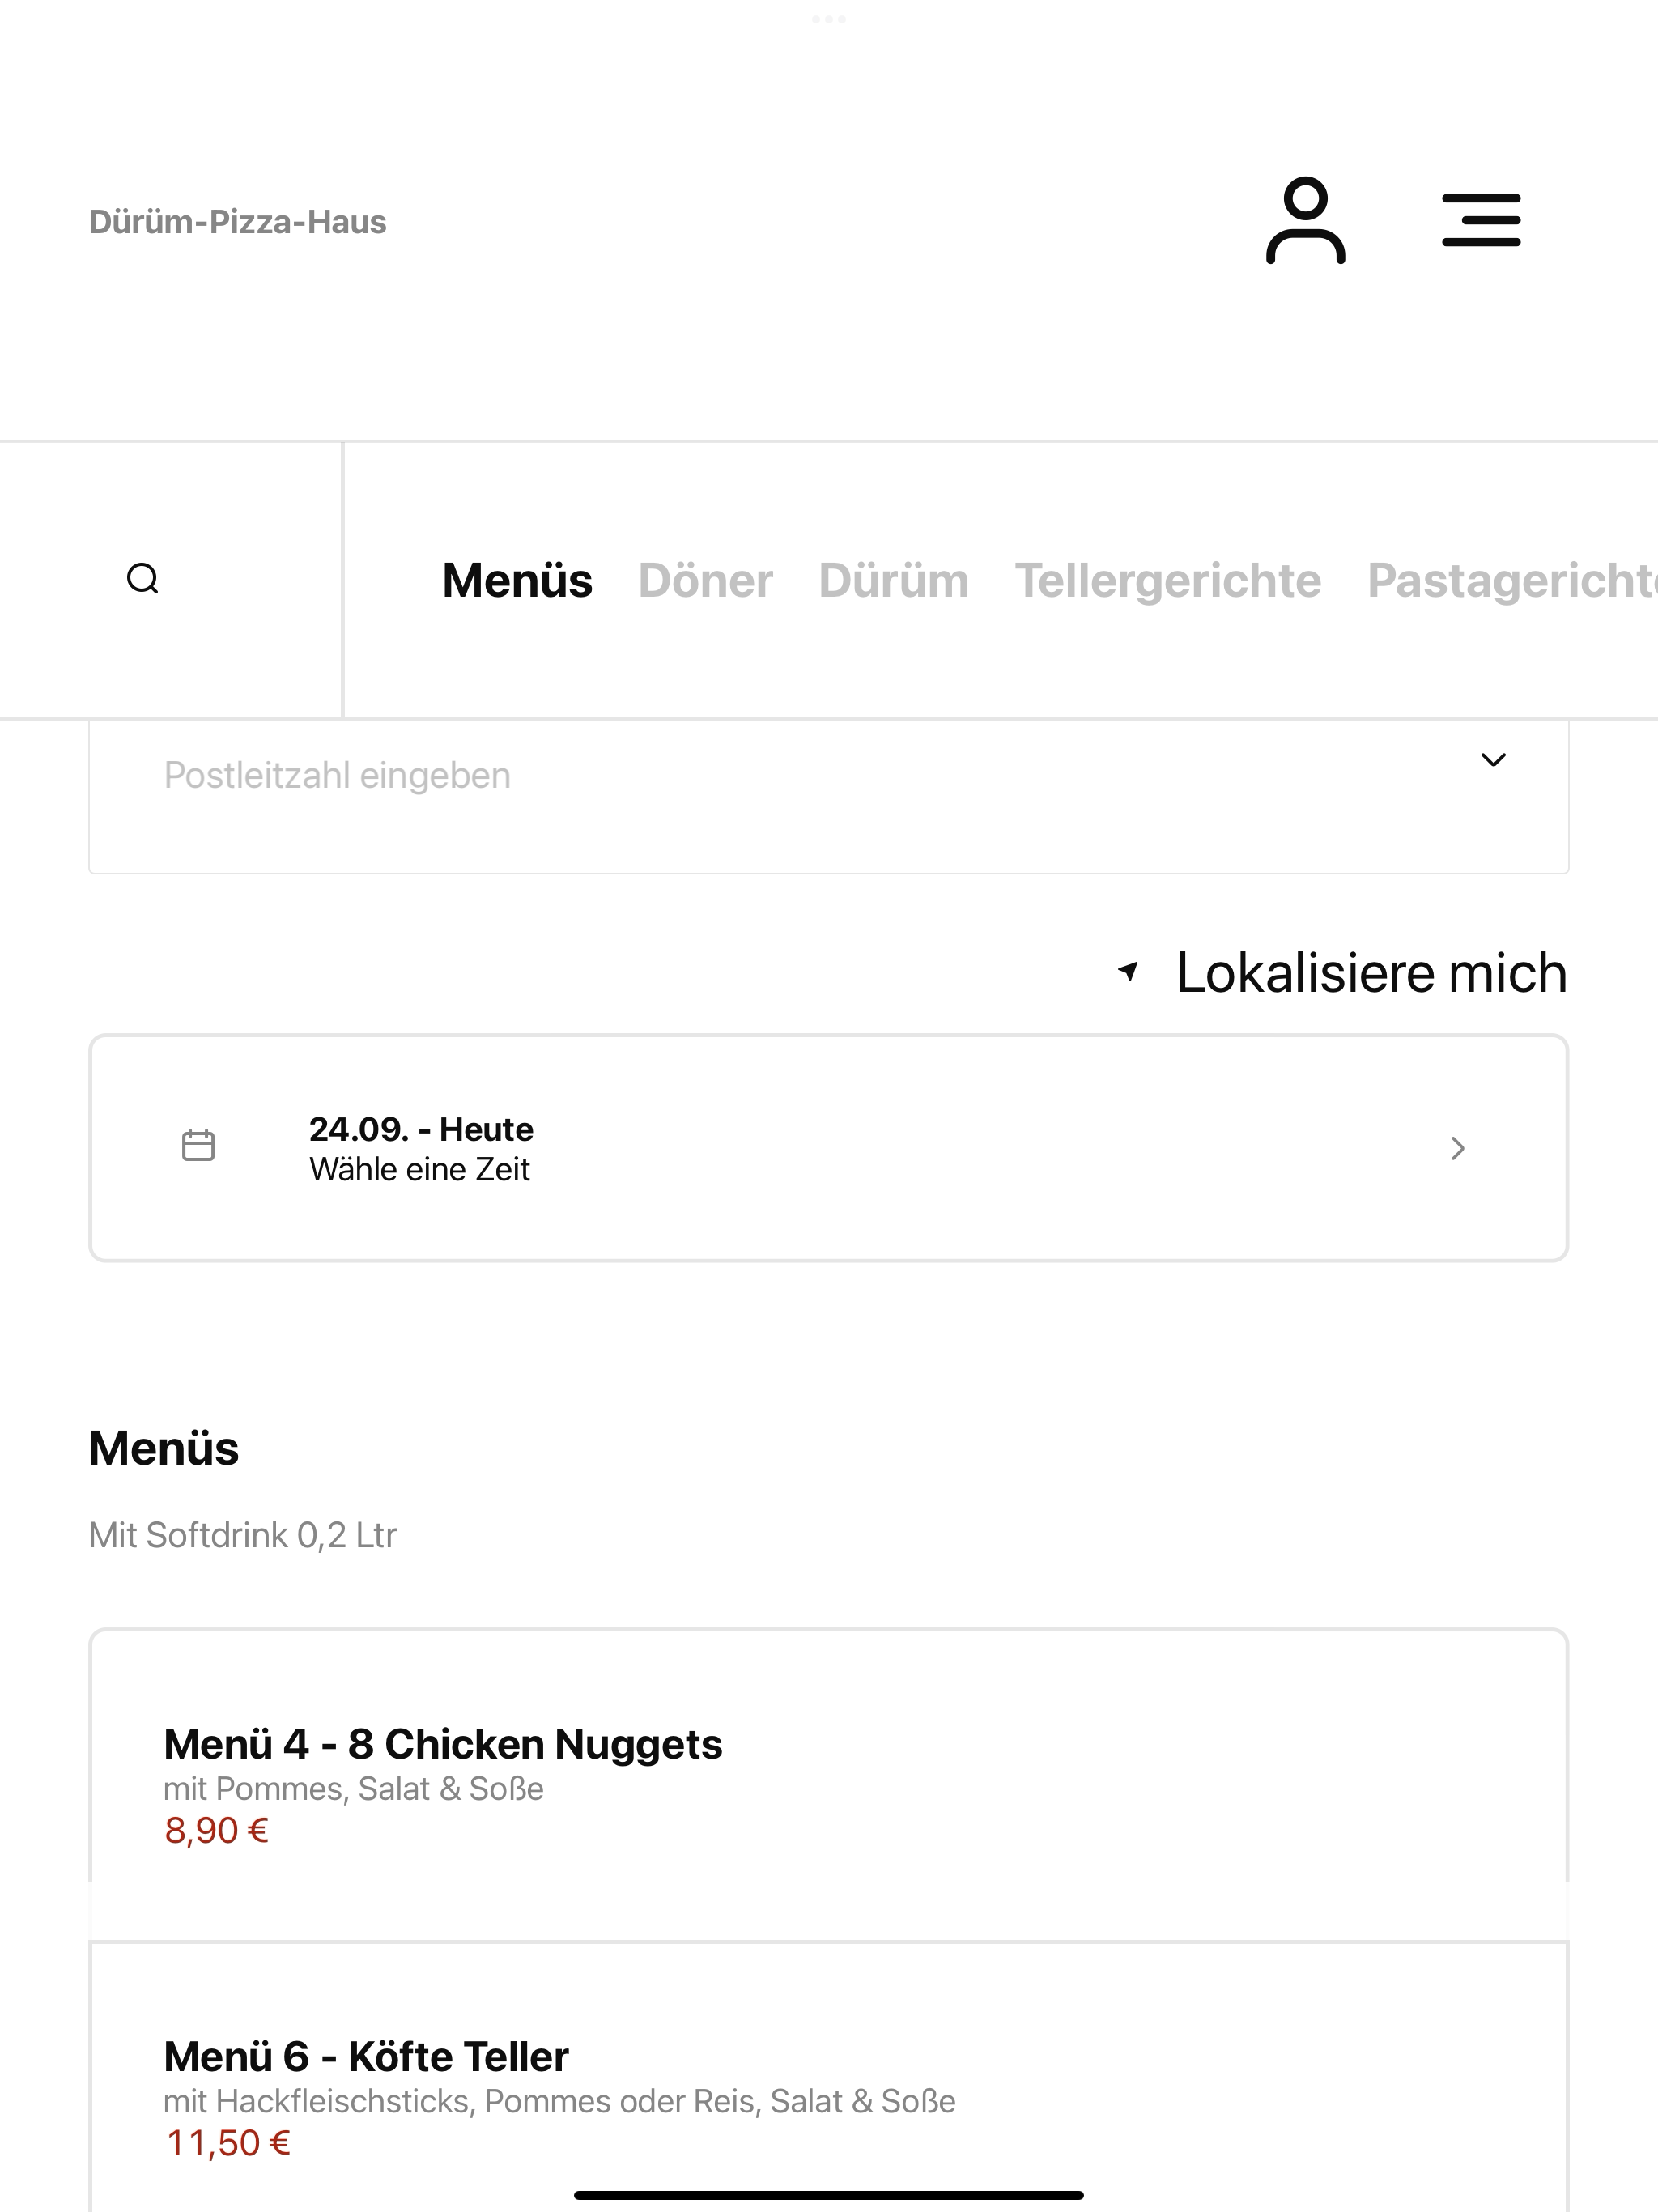Image resolution: width=1658 pixels, height=2212 pixels.
Task: Switch to the Dürüm tab
Action: coord(893,580)
